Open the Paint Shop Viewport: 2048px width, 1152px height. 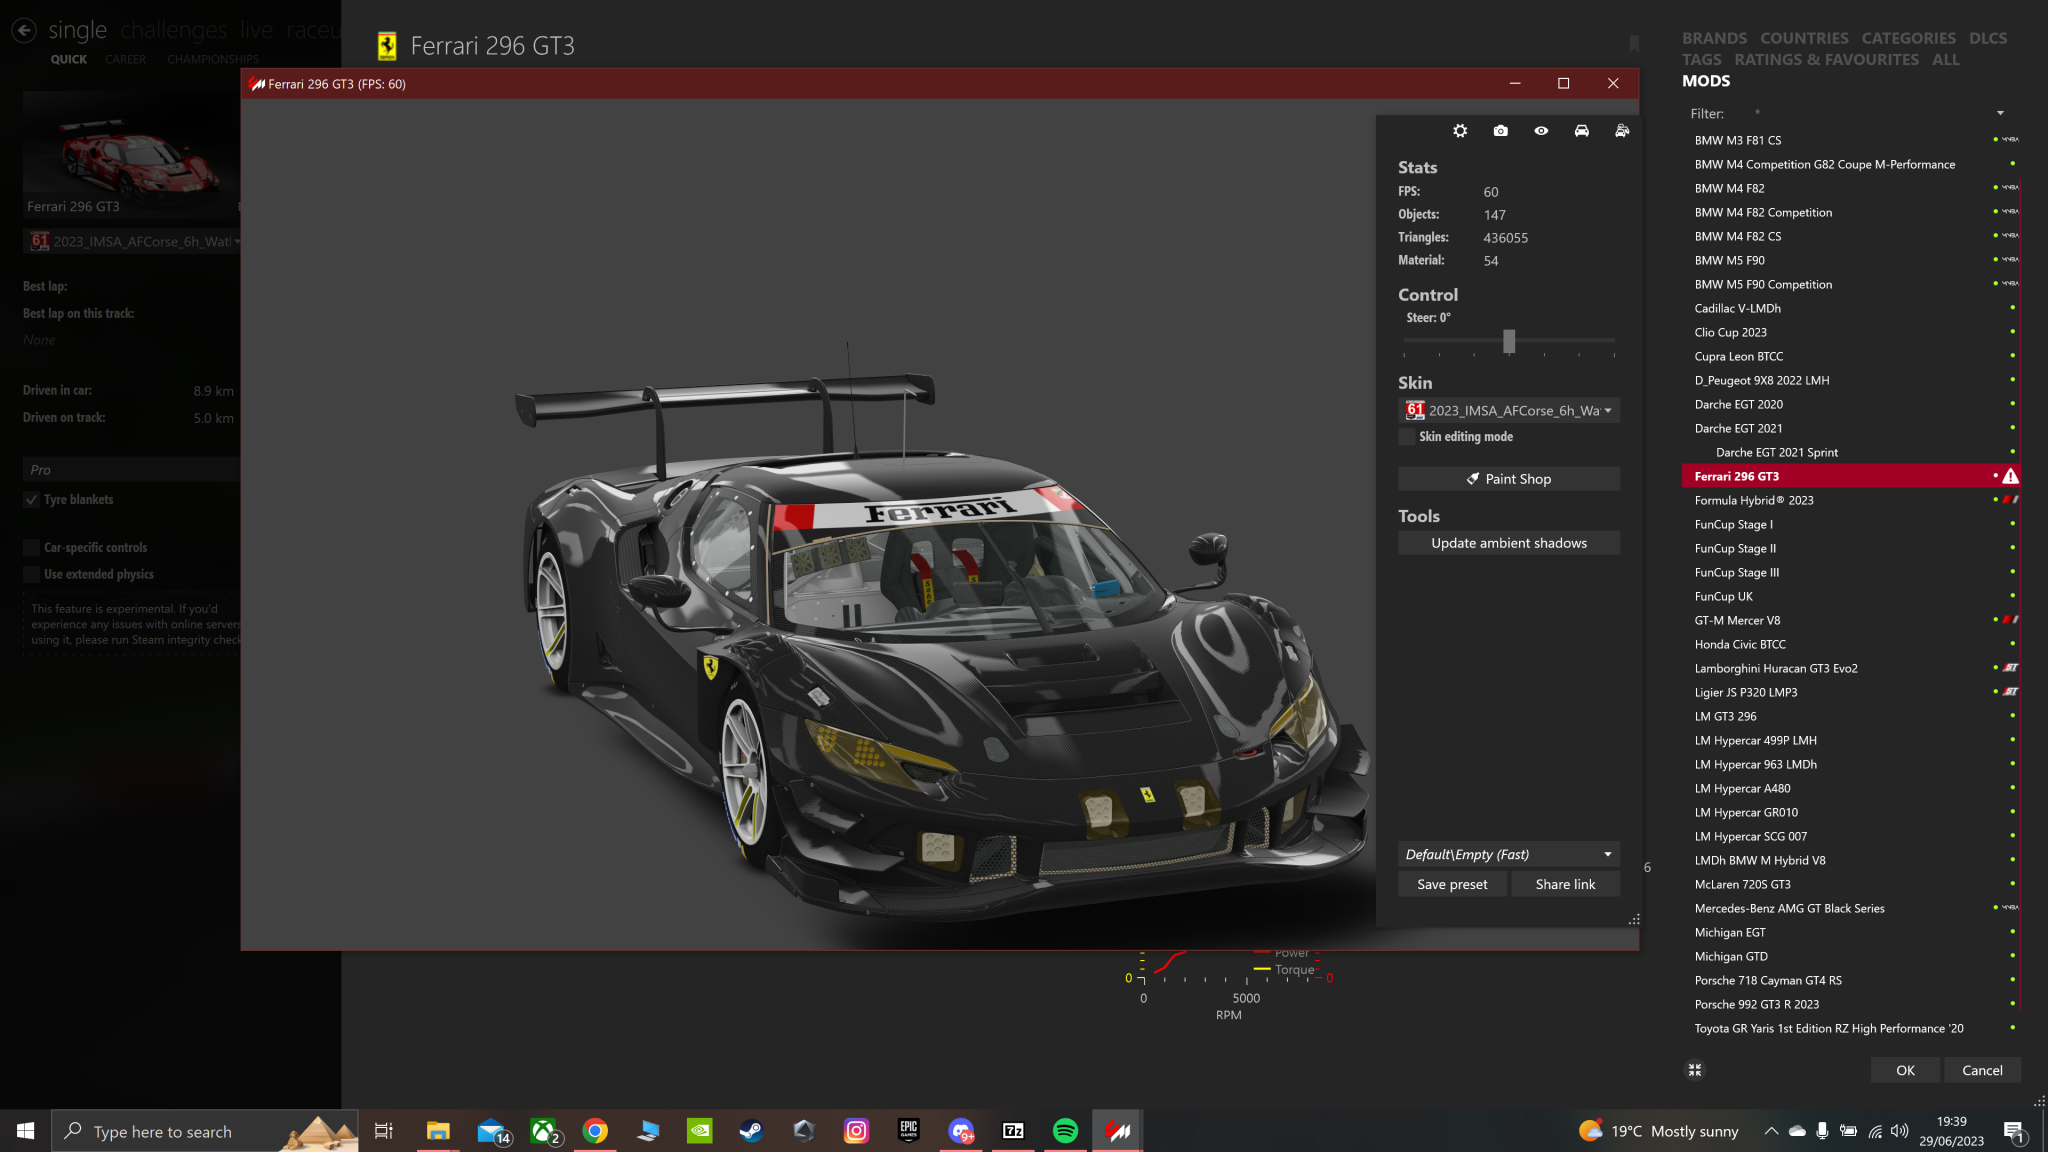click(x=1508, y=479)
